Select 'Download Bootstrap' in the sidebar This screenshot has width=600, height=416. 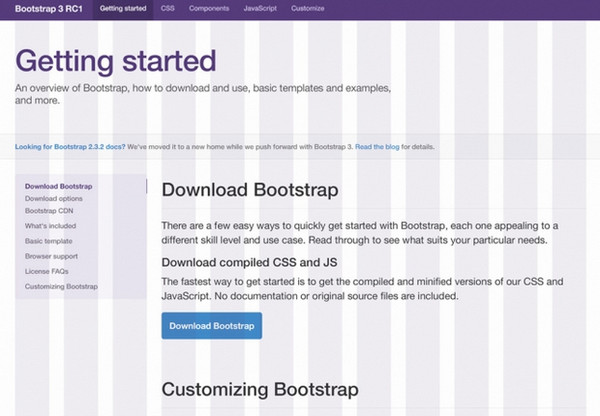point(59,186)
